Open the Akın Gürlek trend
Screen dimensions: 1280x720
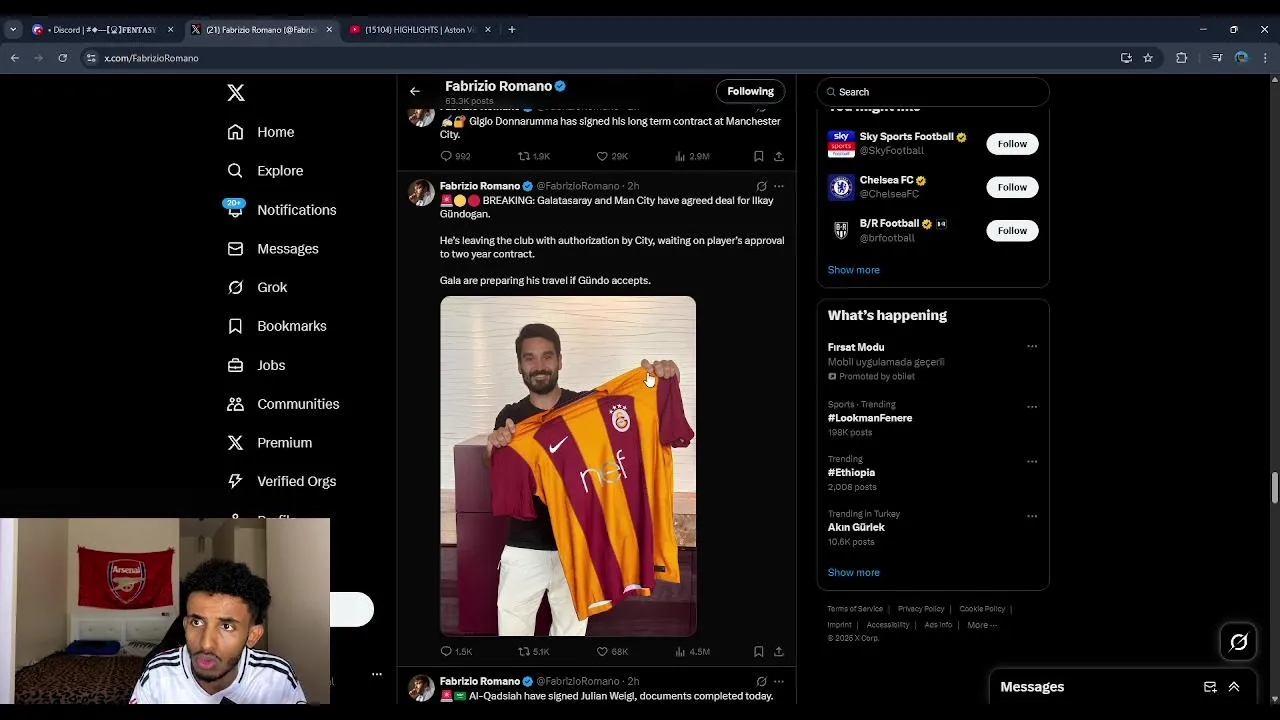point(856,527)
